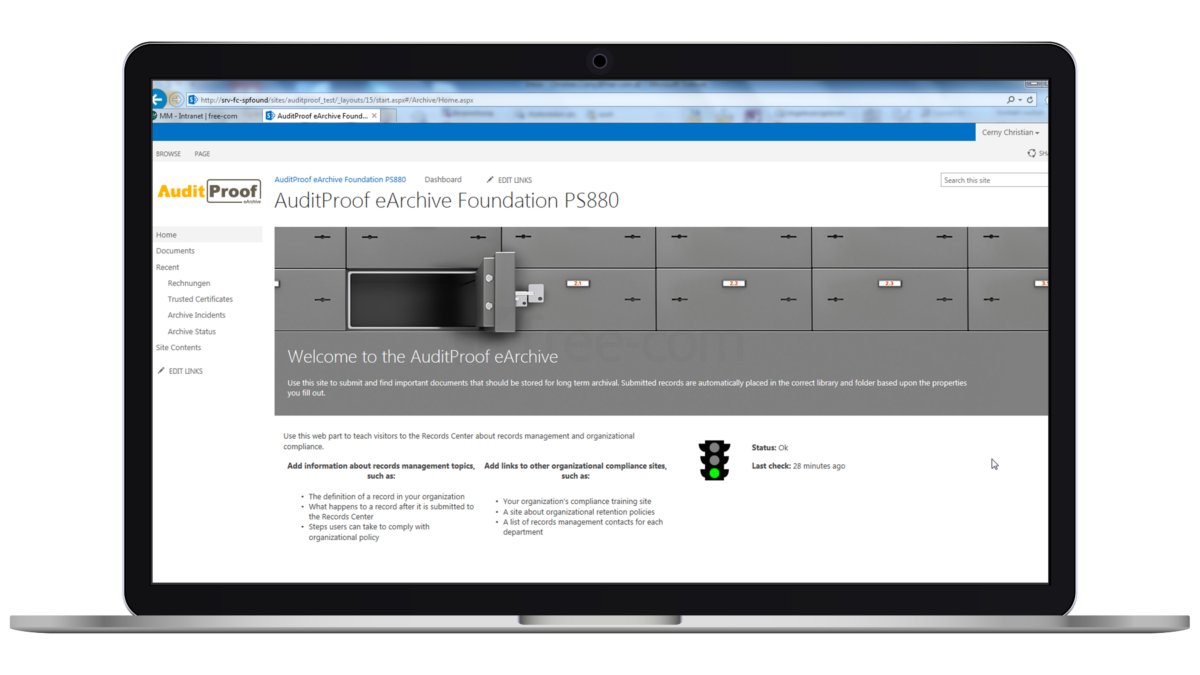1200x675 pixels.
Task: Click the search magnifier icon in the address bar
Action: click(x=1011, y=99)
